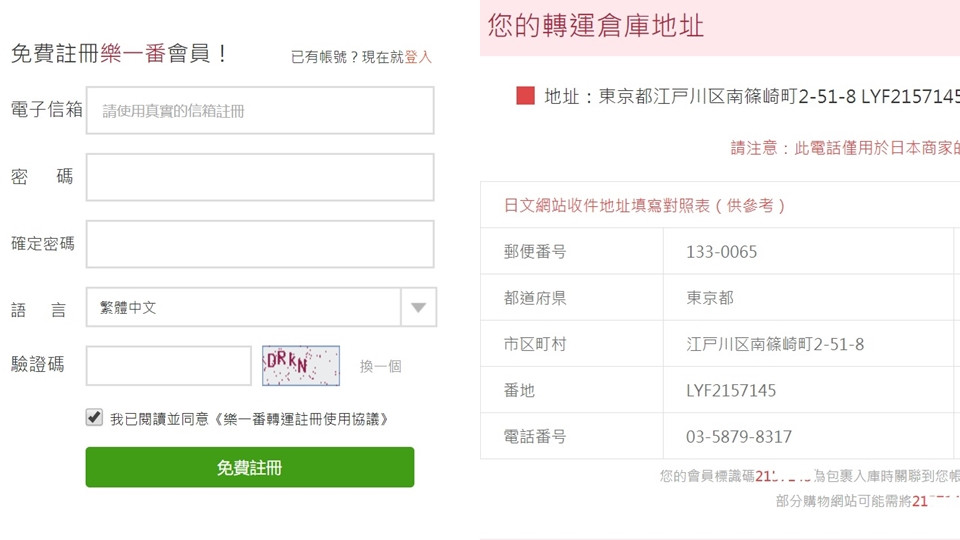The width and height of the screenshot is (960, 540).
Task: Focus the 電子信箱 email input field
Action: point(260,111)
